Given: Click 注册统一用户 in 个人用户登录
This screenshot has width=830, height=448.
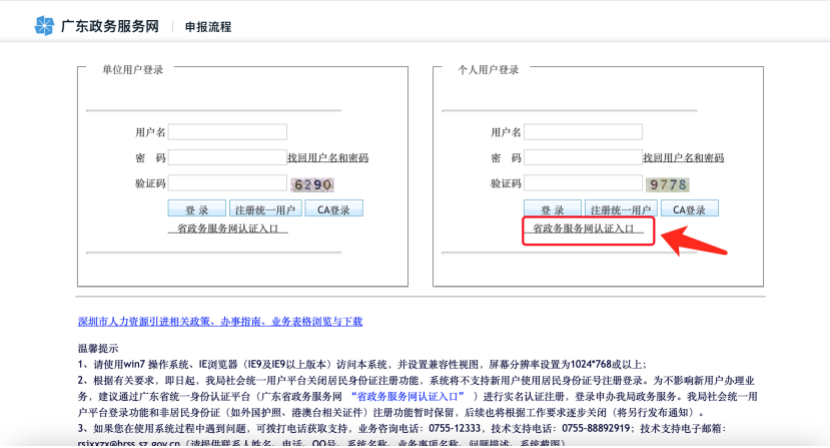Looking at the screenshot, I should pos(621,209).
